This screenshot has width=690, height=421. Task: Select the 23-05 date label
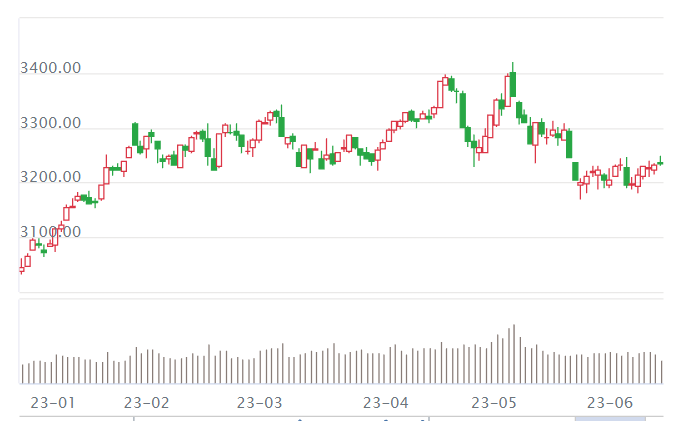pyautogui.click(x=494, y=403)
